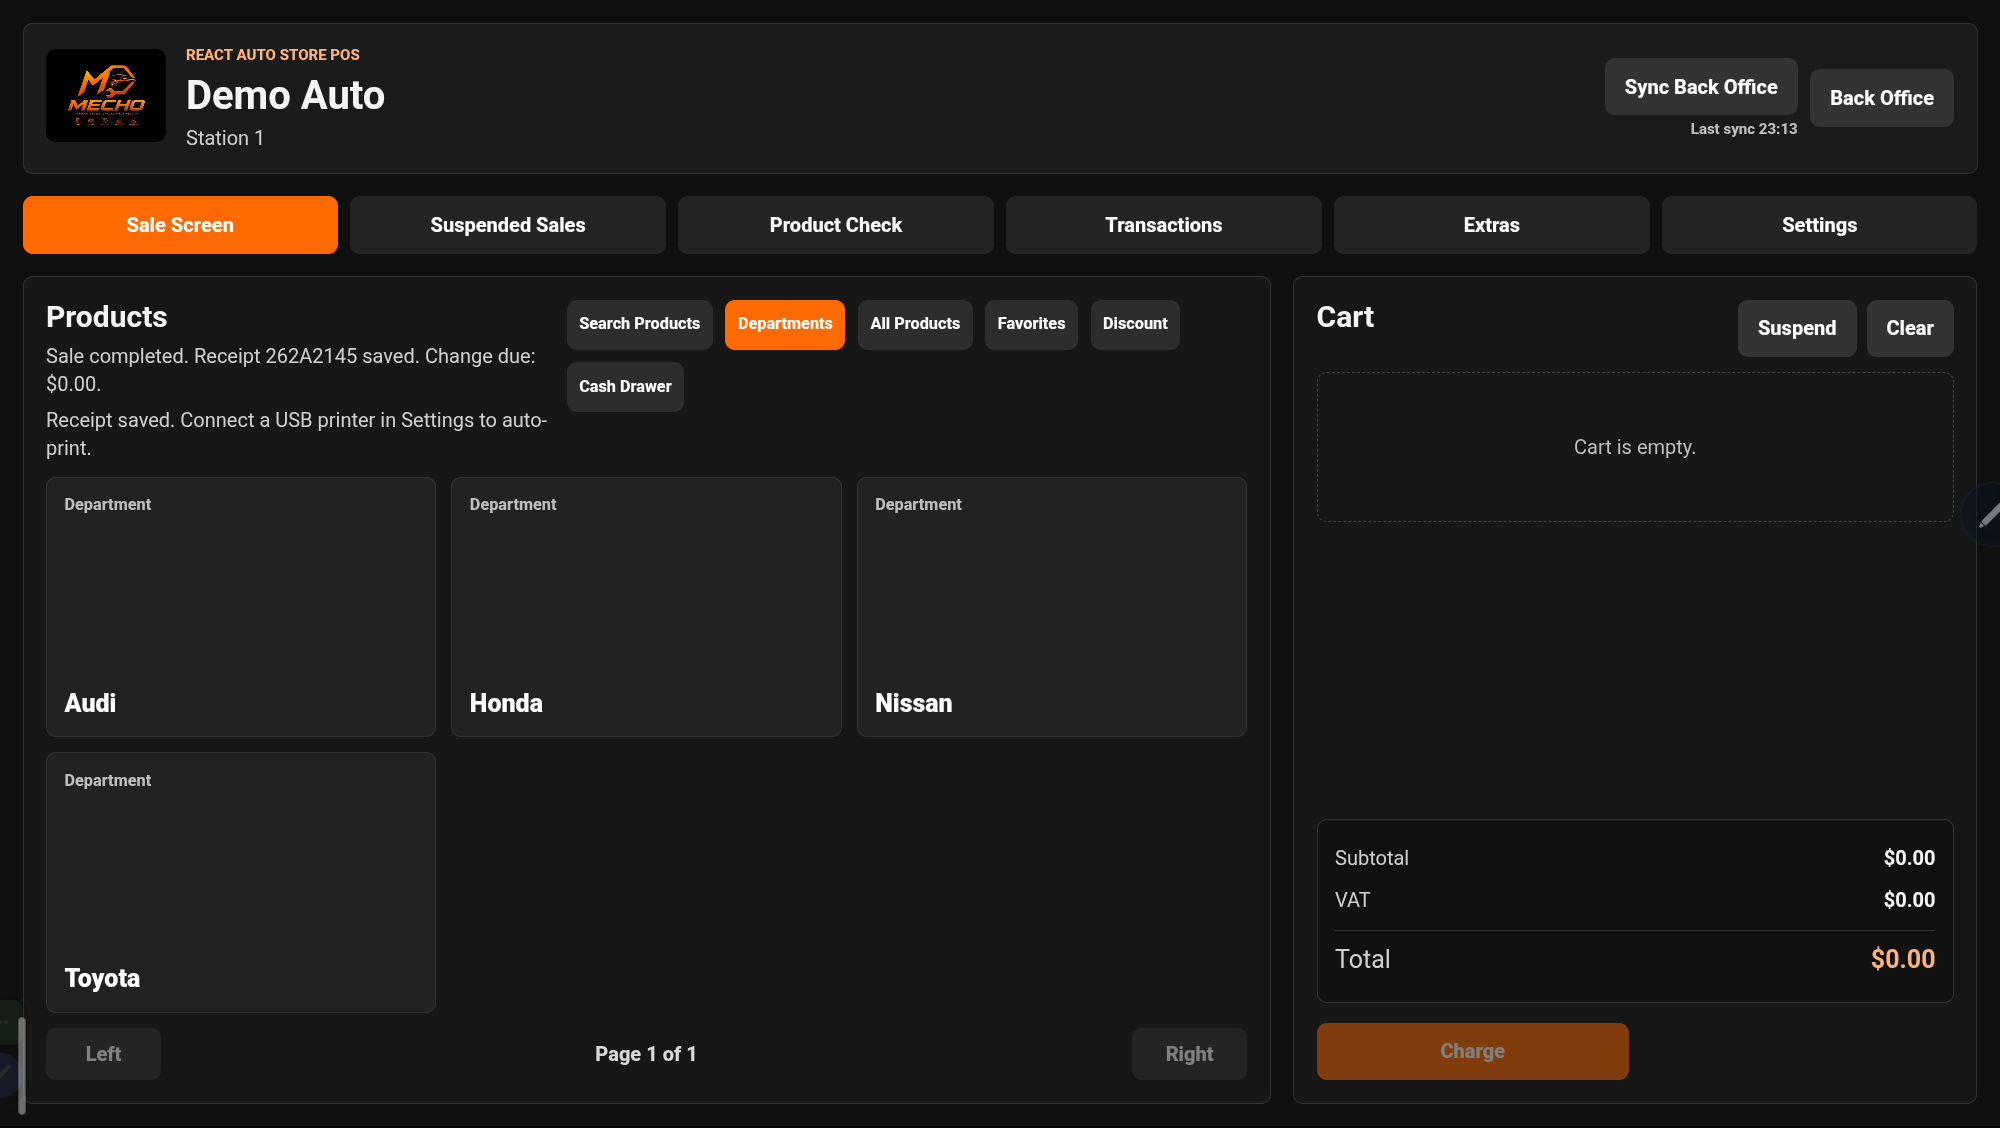The width and height of the screenshot is (2000, 1128).
Task: Select Search Products filter
Action: (640, 324)
